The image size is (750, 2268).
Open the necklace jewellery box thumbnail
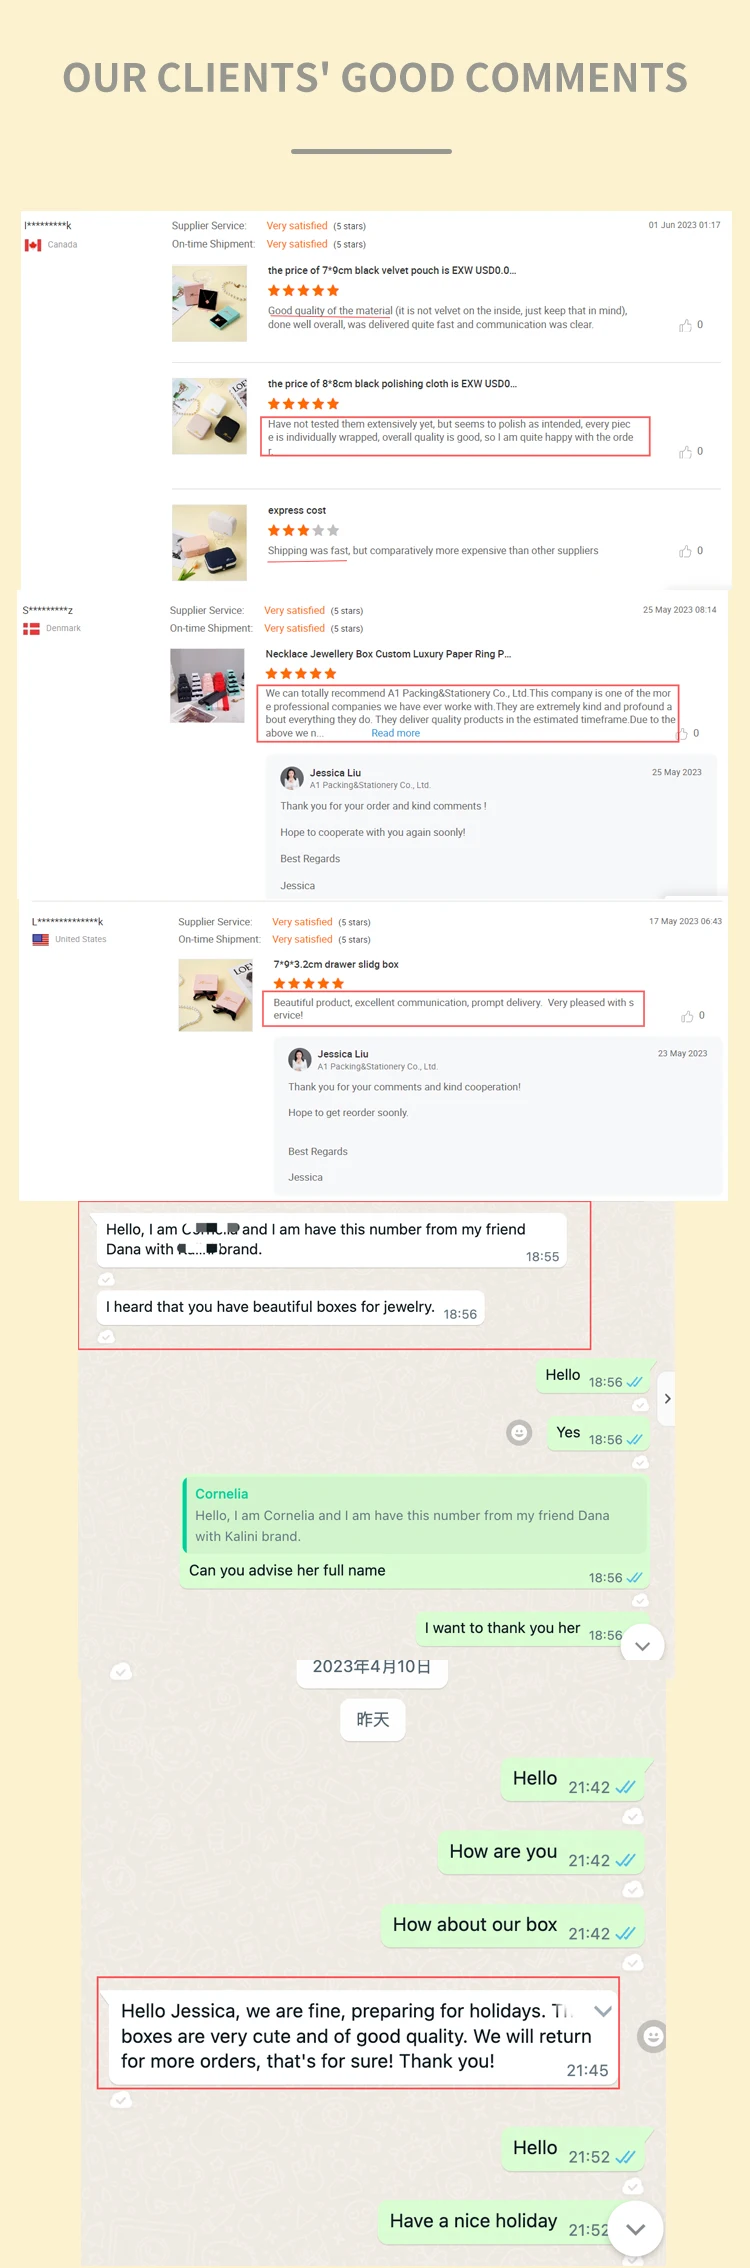pos(207,686)
